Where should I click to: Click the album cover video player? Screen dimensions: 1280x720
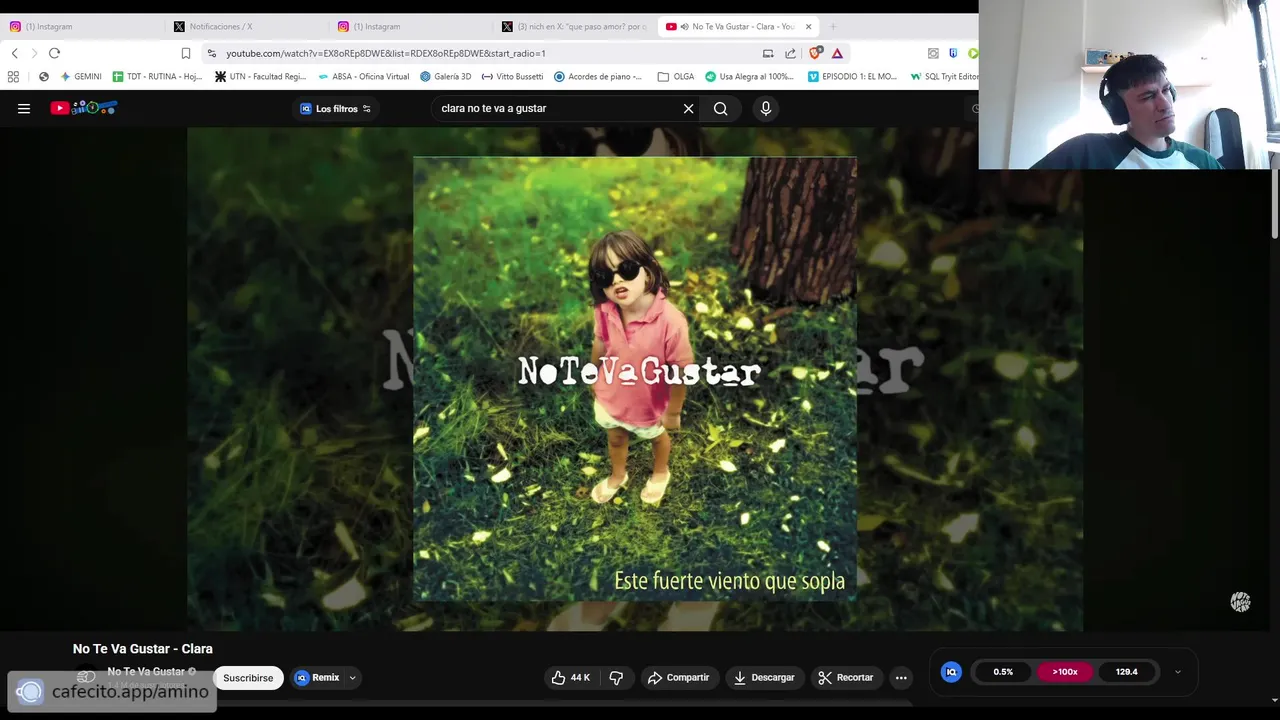(x=634, y=379)
